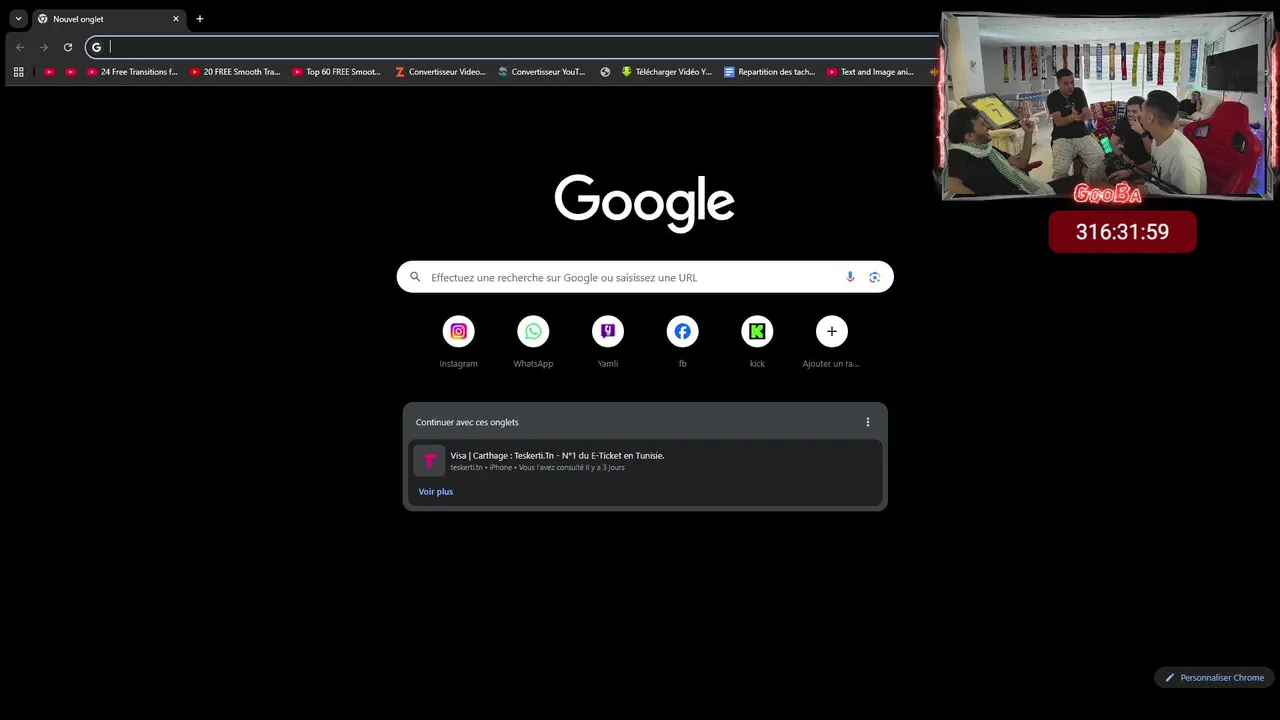This screenshot has width=1280, height=720.
Task: Open the Text and Image ani... bookmark
Action: point(870,72)
